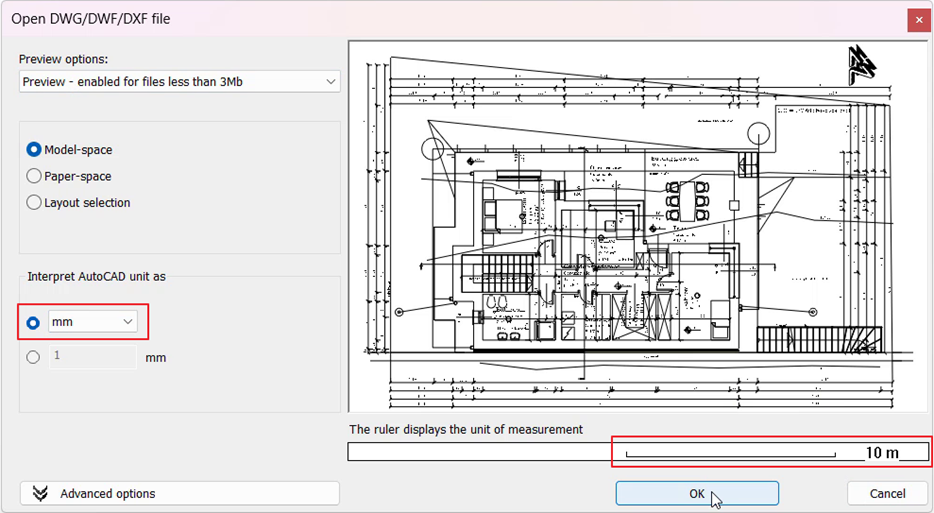The image size is (934, 513).
Task: Close the Open DWG/DWF/DXF file dialog
Action: coord(916,19)
